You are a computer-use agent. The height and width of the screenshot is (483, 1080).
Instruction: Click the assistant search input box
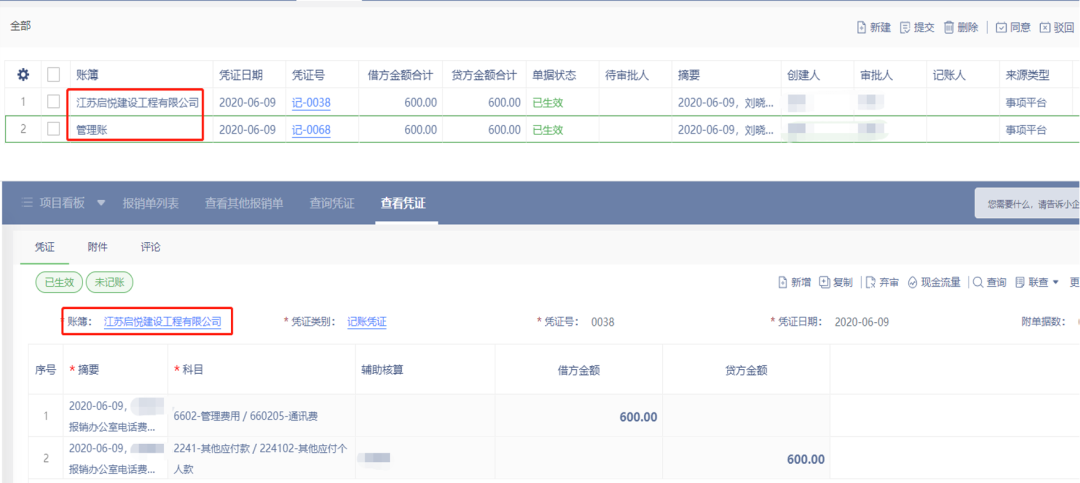(x=1030, y=203)
